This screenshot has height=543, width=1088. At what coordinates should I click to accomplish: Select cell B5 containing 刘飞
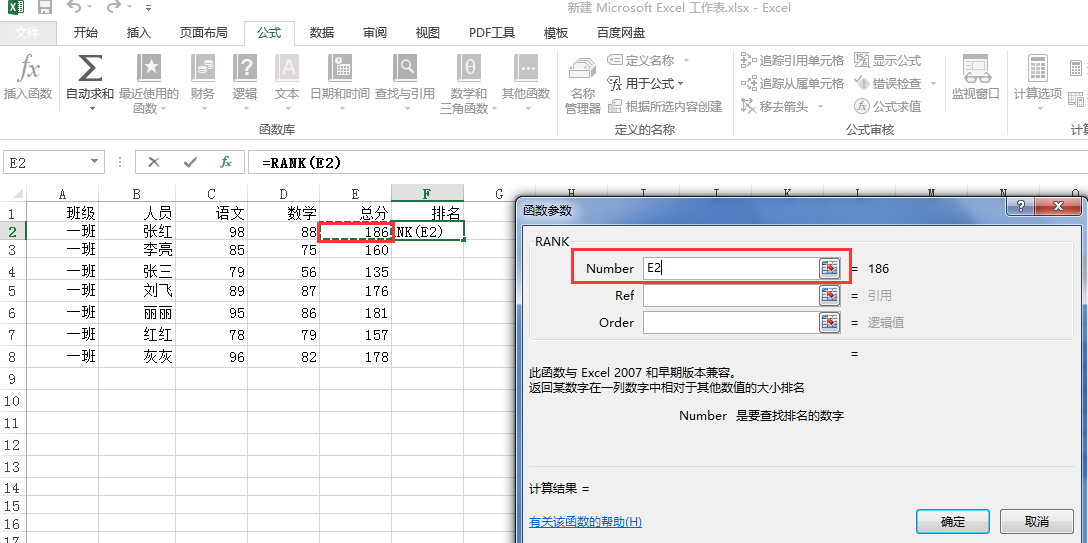tap(137, 291)
